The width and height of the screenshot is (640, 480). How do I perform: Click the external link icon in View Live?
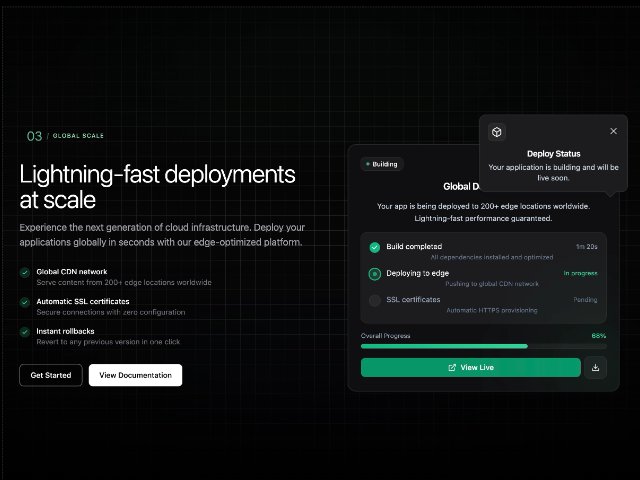coord(452,367)
